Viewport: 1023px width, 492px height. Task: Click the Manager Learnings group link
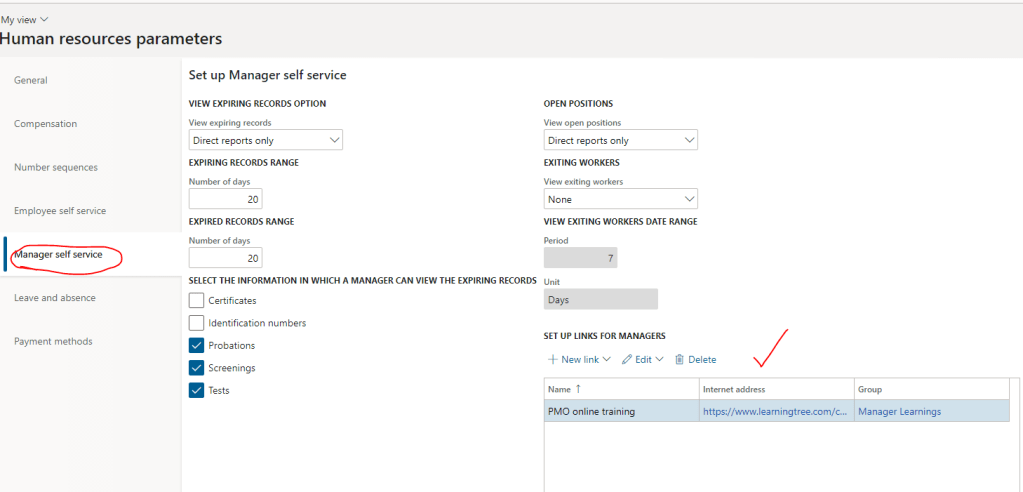pyautogui.click(x=899, y=411)
